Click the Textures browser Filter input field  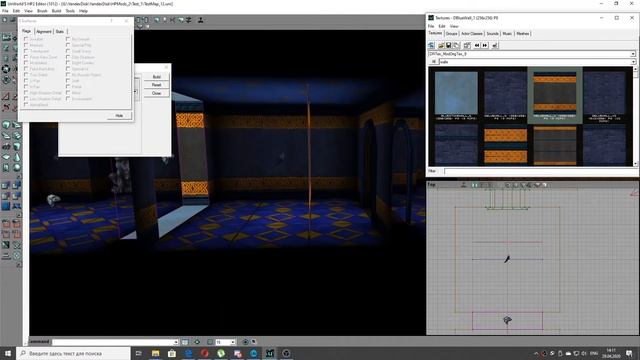point(539,171)
